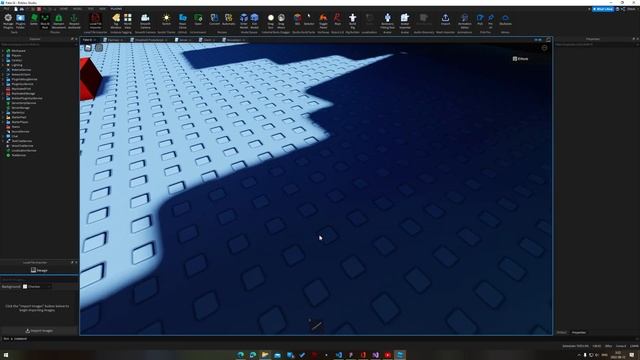The width and height of the screenshot is (640, 360).
Task: Select ReplicatedStorage in Explorer
Action: point(23,93)
